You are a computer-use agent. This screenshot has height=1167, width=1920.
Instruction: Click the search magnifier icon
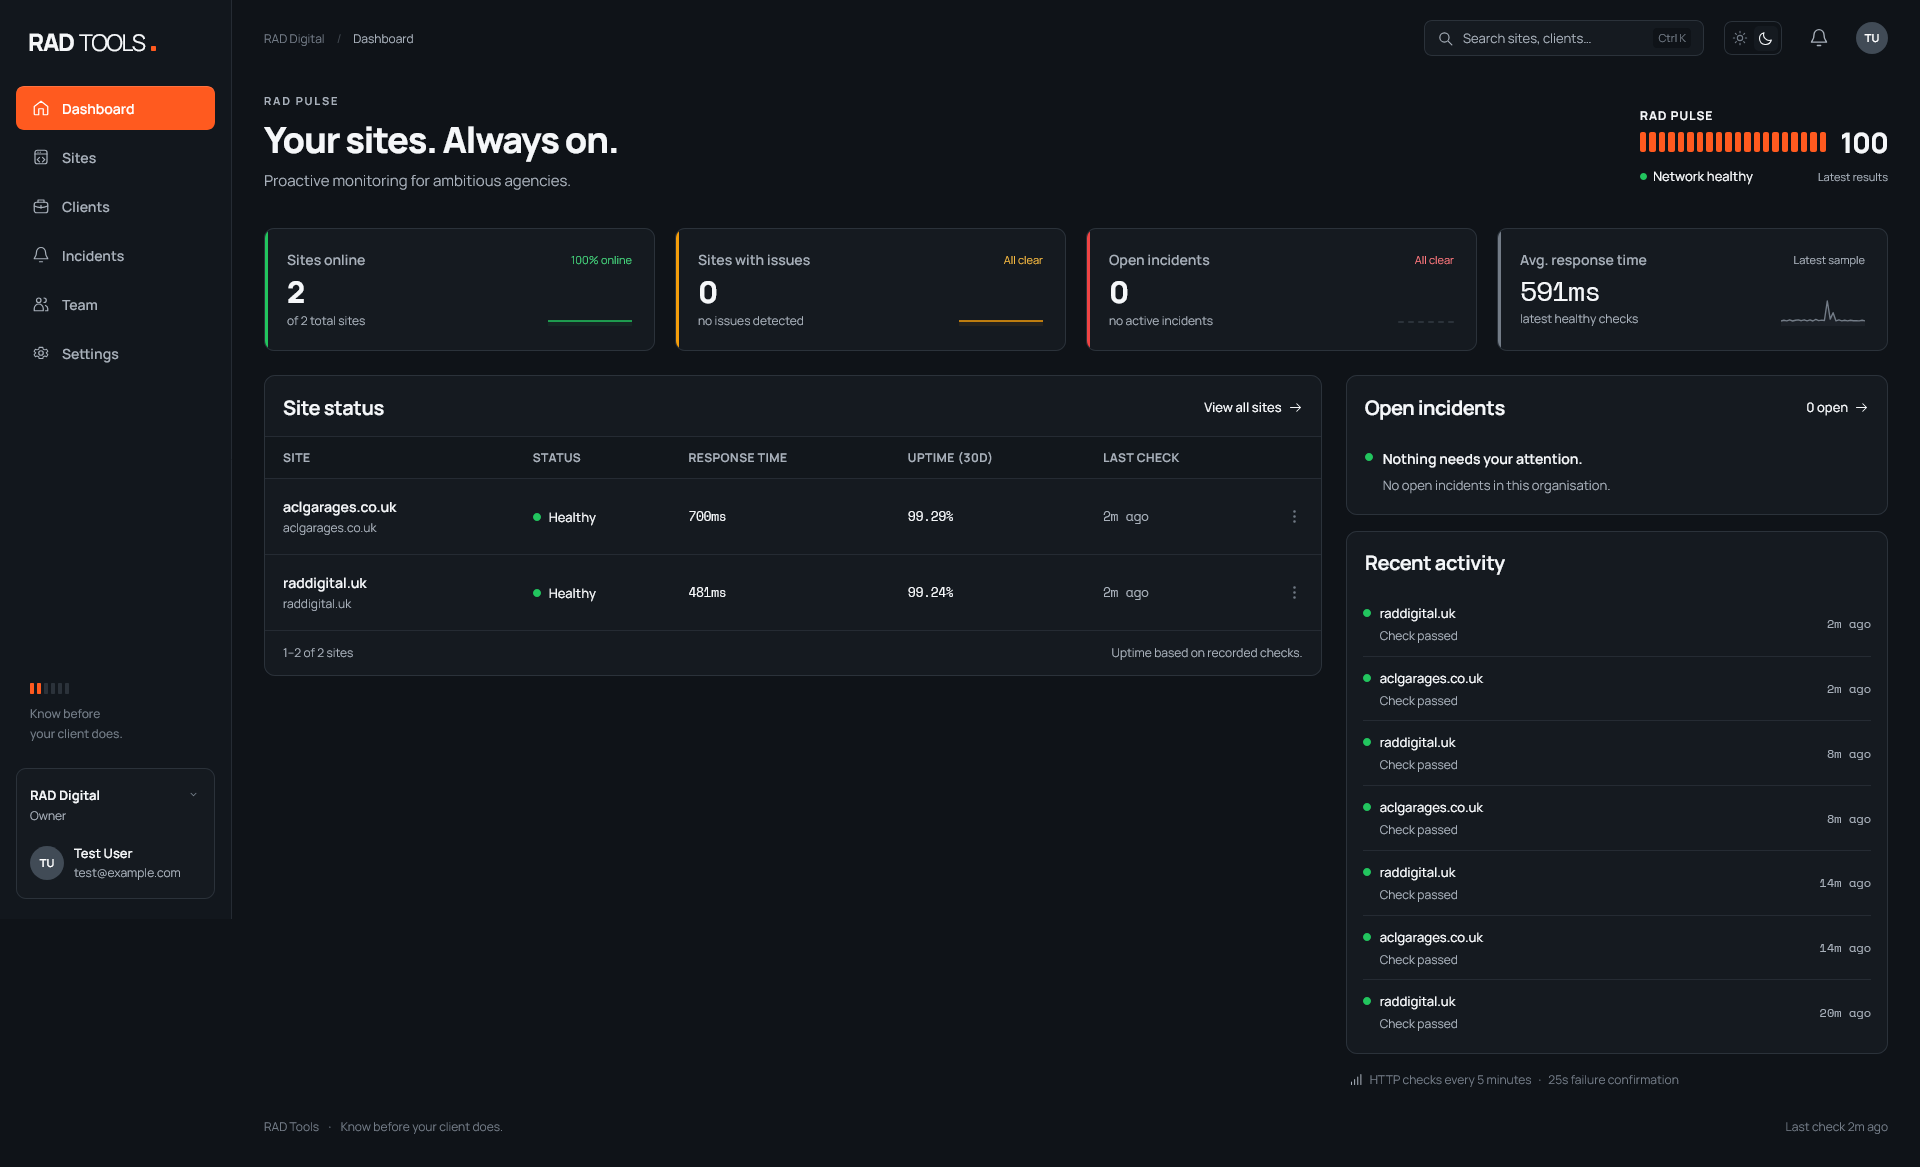pyautogui.click(x=1445, y=38)
